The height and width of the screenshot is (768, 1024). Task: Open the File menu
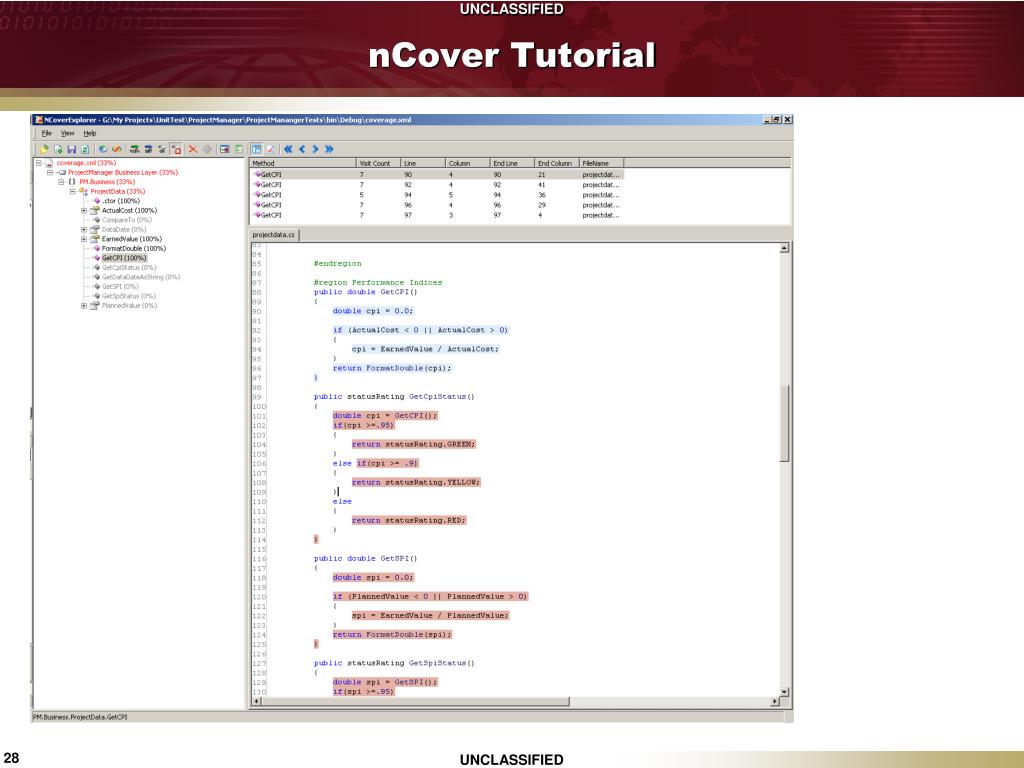pyautogui.click(x=46, y=133)
